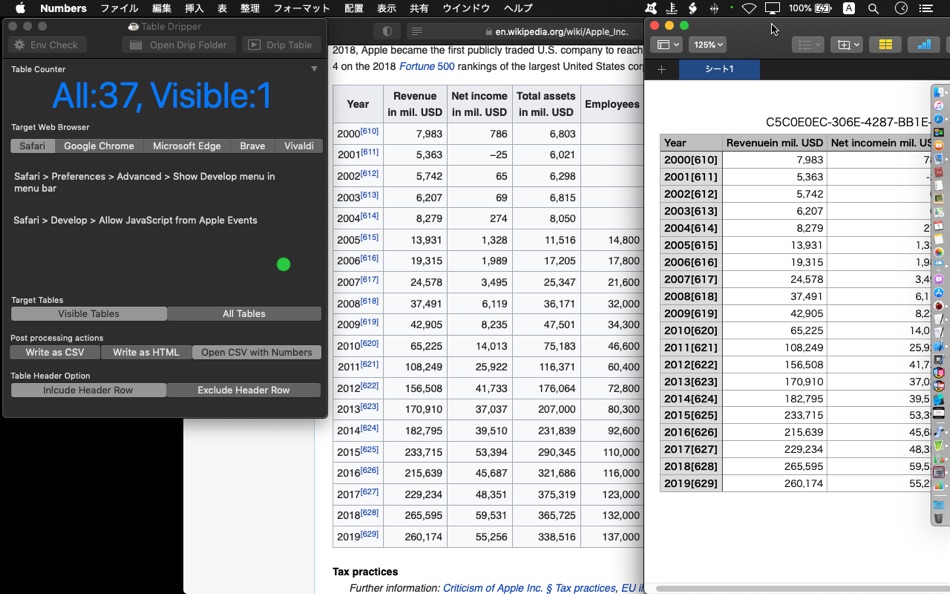This screenshot has width=950, height=594.
Task: Follow the Fortune 500 link on Wikipedia
Action: tap(427, 66)
